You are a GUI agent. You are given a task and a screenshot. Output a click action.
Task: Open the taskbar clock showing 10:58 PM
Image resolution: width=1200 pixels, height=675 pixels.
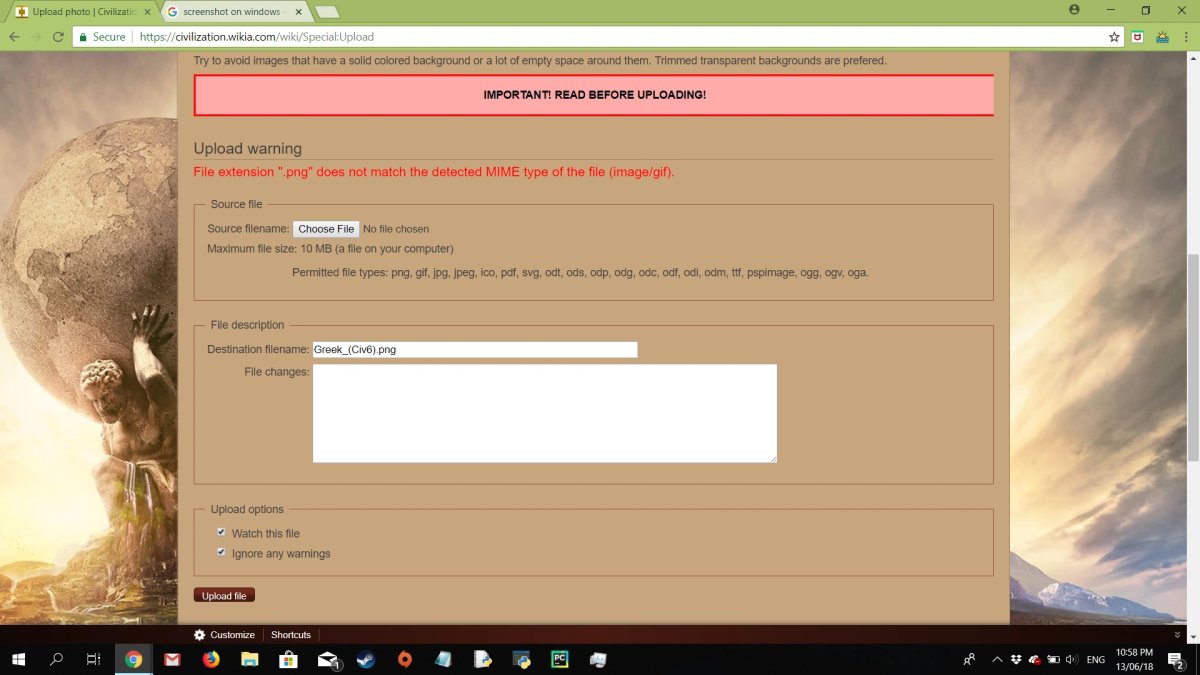[1133, 659]
